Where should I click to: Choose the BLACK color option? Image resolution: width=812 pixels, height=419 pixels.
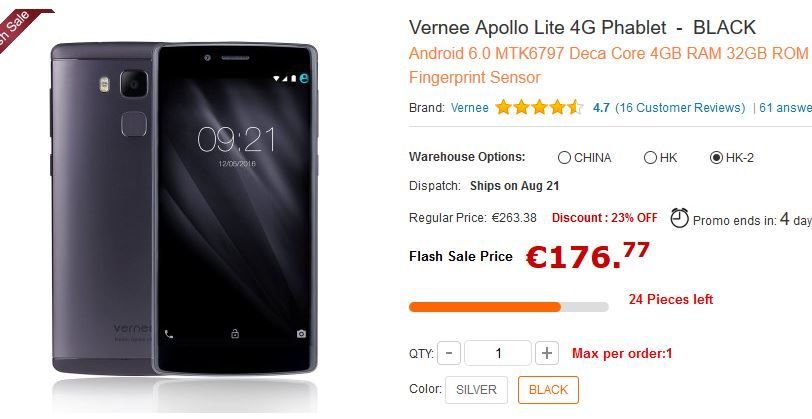coord(548,389)
